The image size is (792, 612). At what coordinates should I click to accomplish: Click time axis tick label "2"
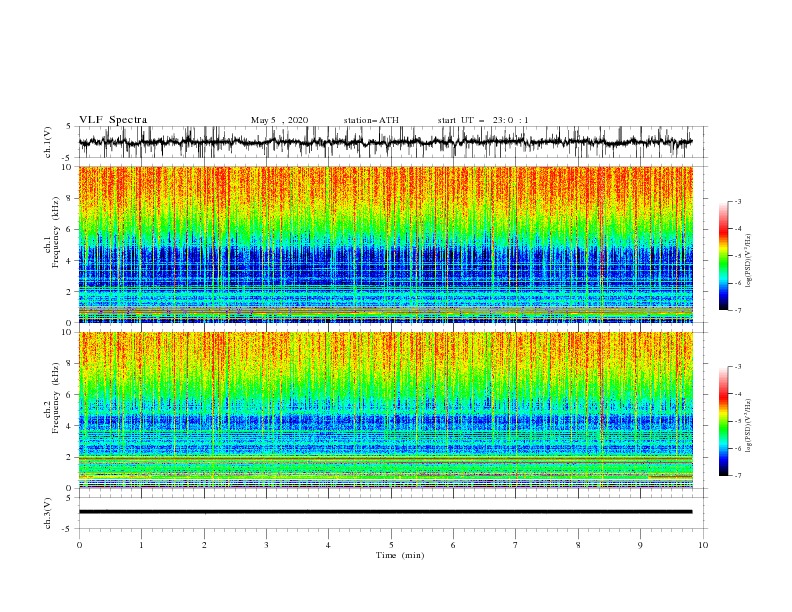click(204, 545)
